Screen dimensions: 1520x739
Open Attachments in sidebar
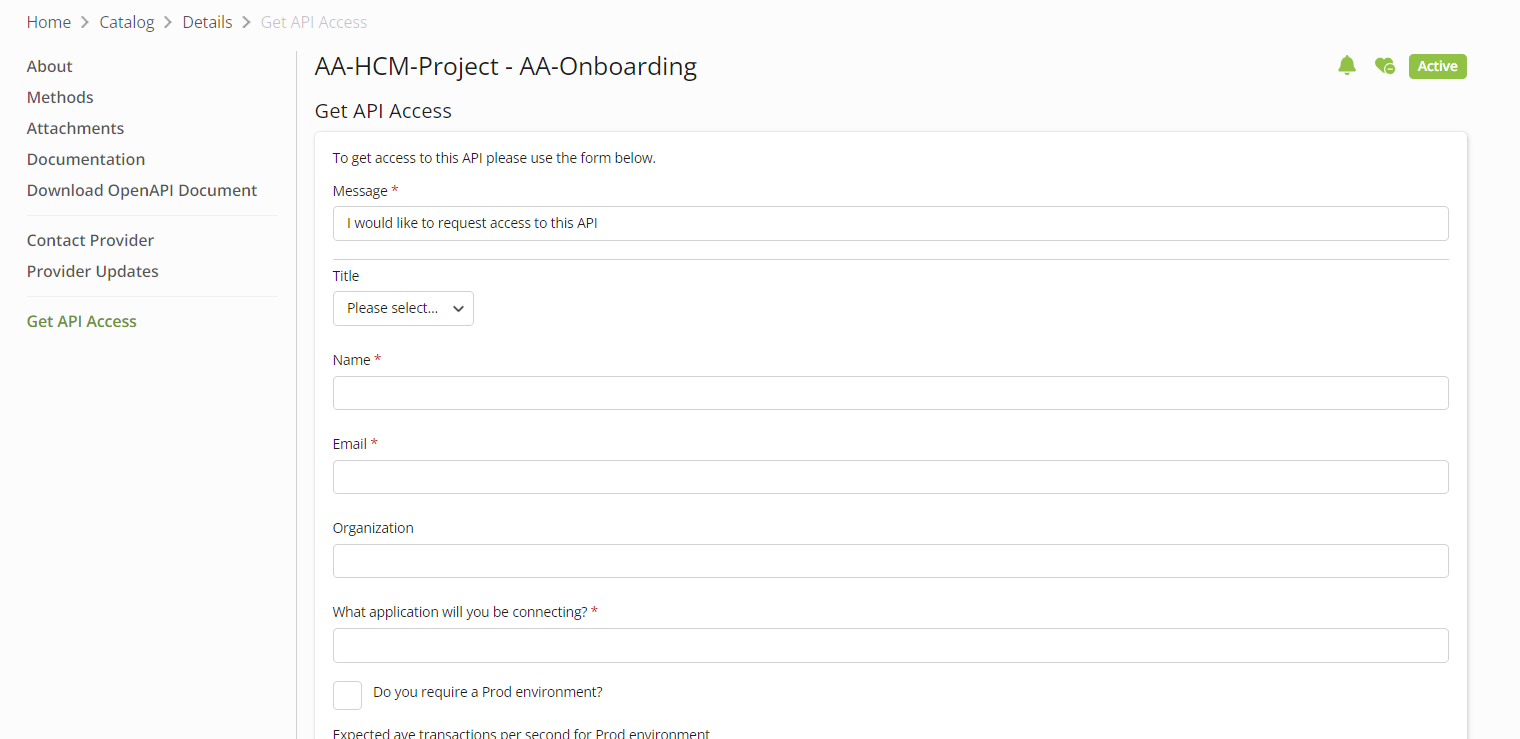76,128
